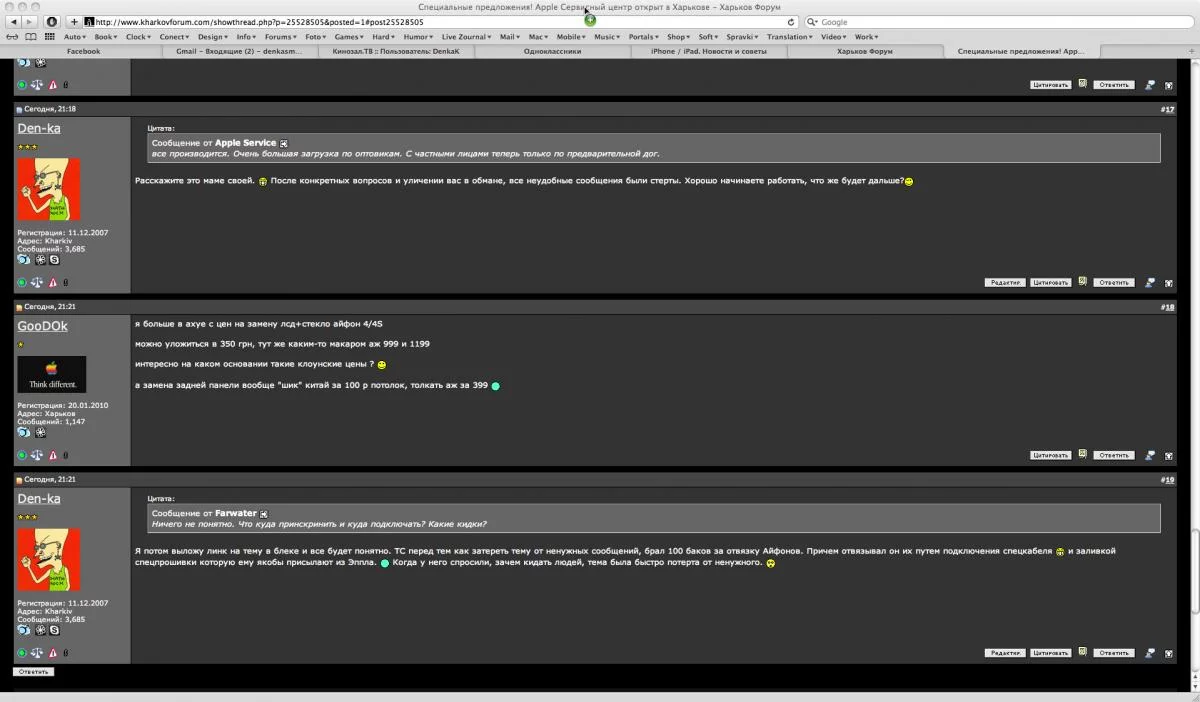This screenshot has height=702, width=1200.
Task: Expand the Translation bookmarks folder
Action: tap(790, 37)
